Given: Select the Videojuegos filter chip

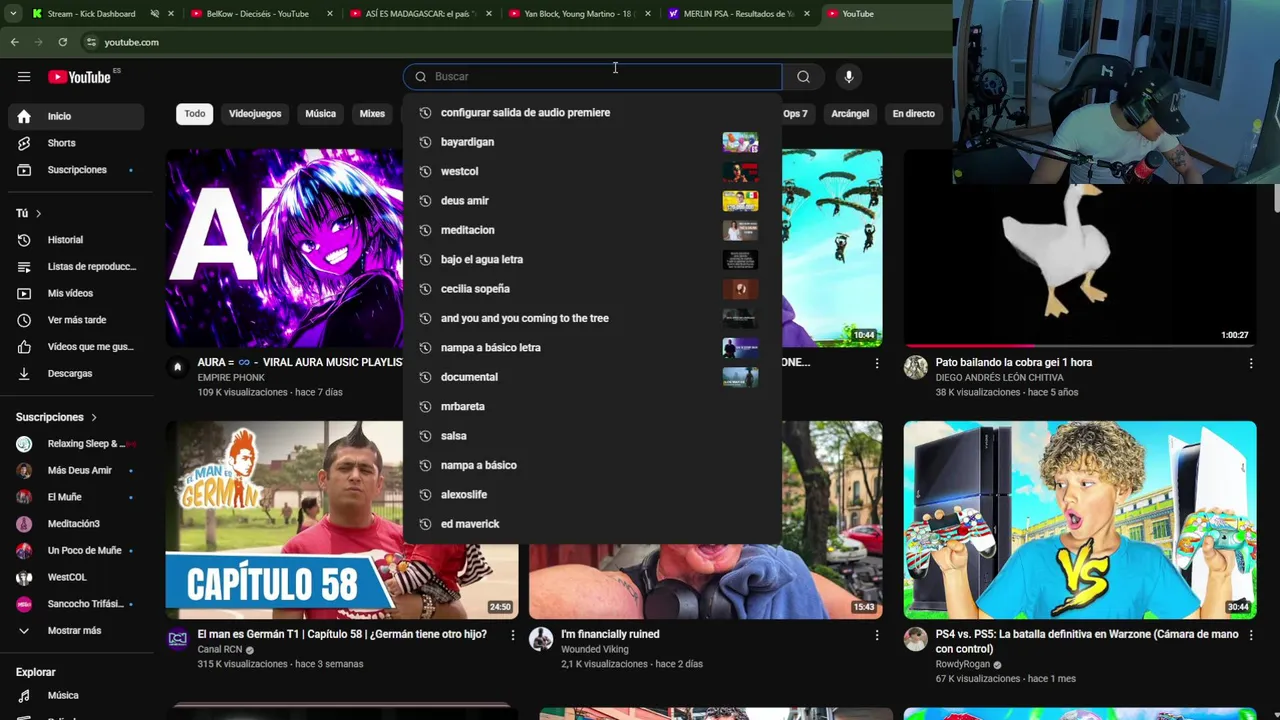Looking at the screenshot, I should [x=255, y=114].
